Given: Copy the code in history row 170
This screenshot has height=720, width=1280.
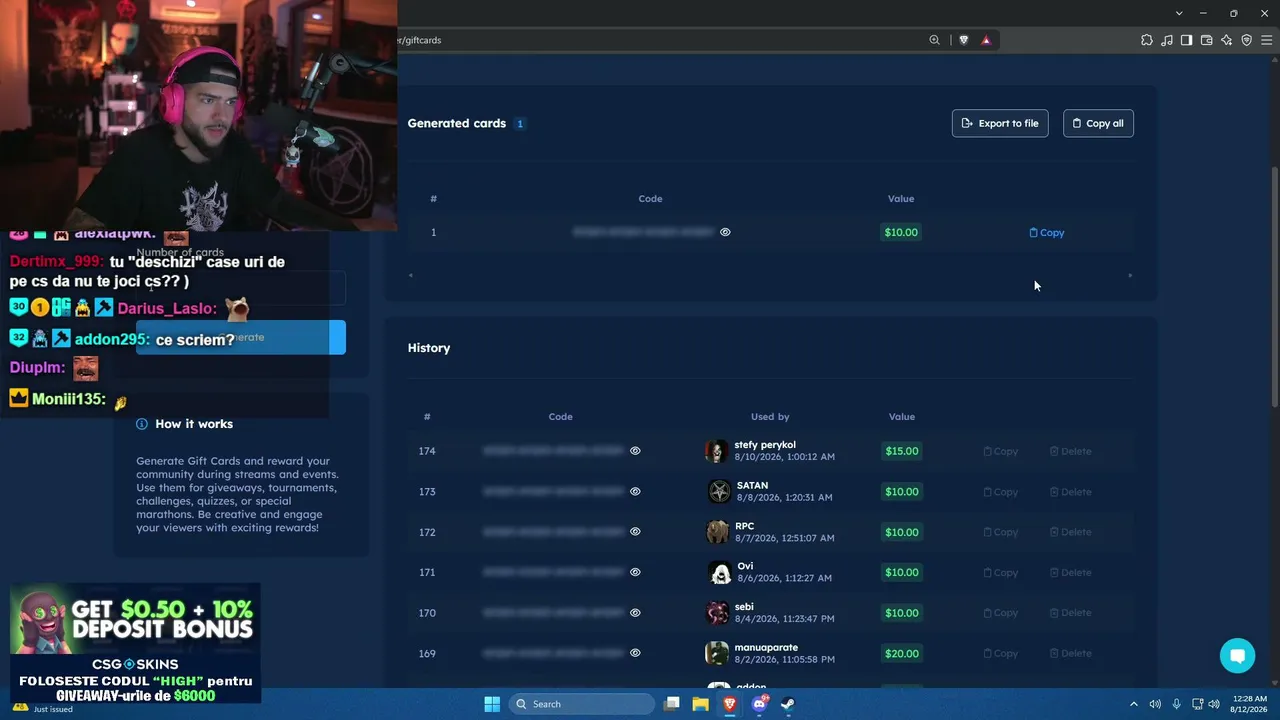Looking at the screenshot, I should [1000, 613].
